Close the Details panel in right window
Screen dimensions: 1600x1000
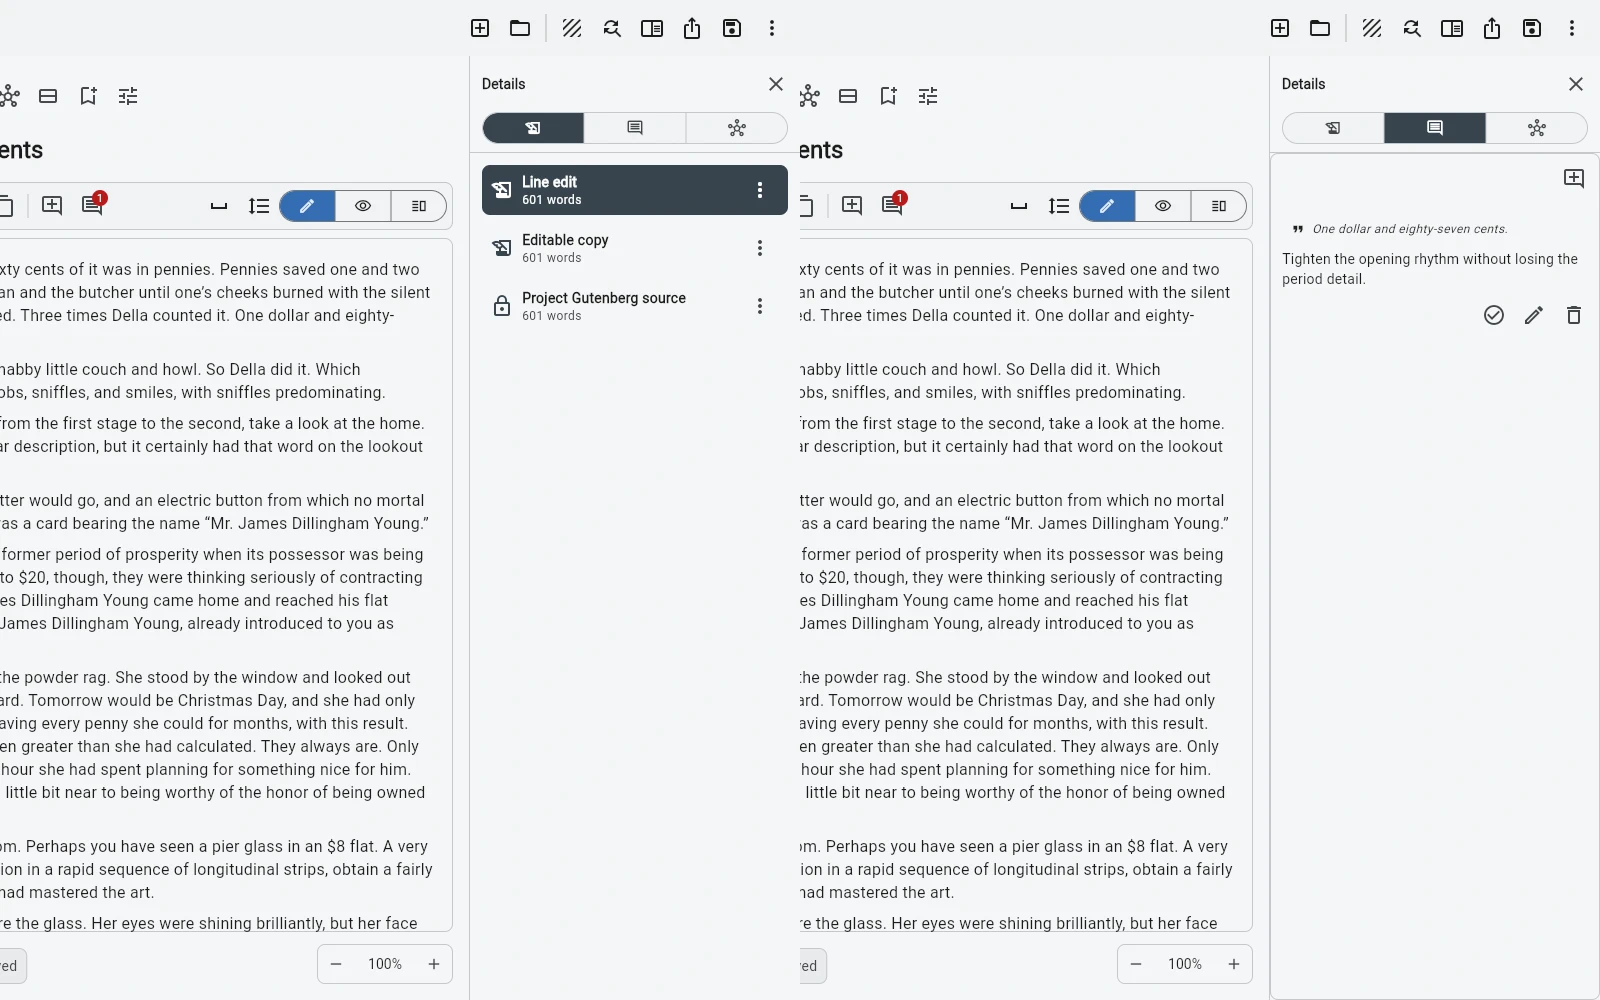pyautogui.click(x=1576, y=84)
